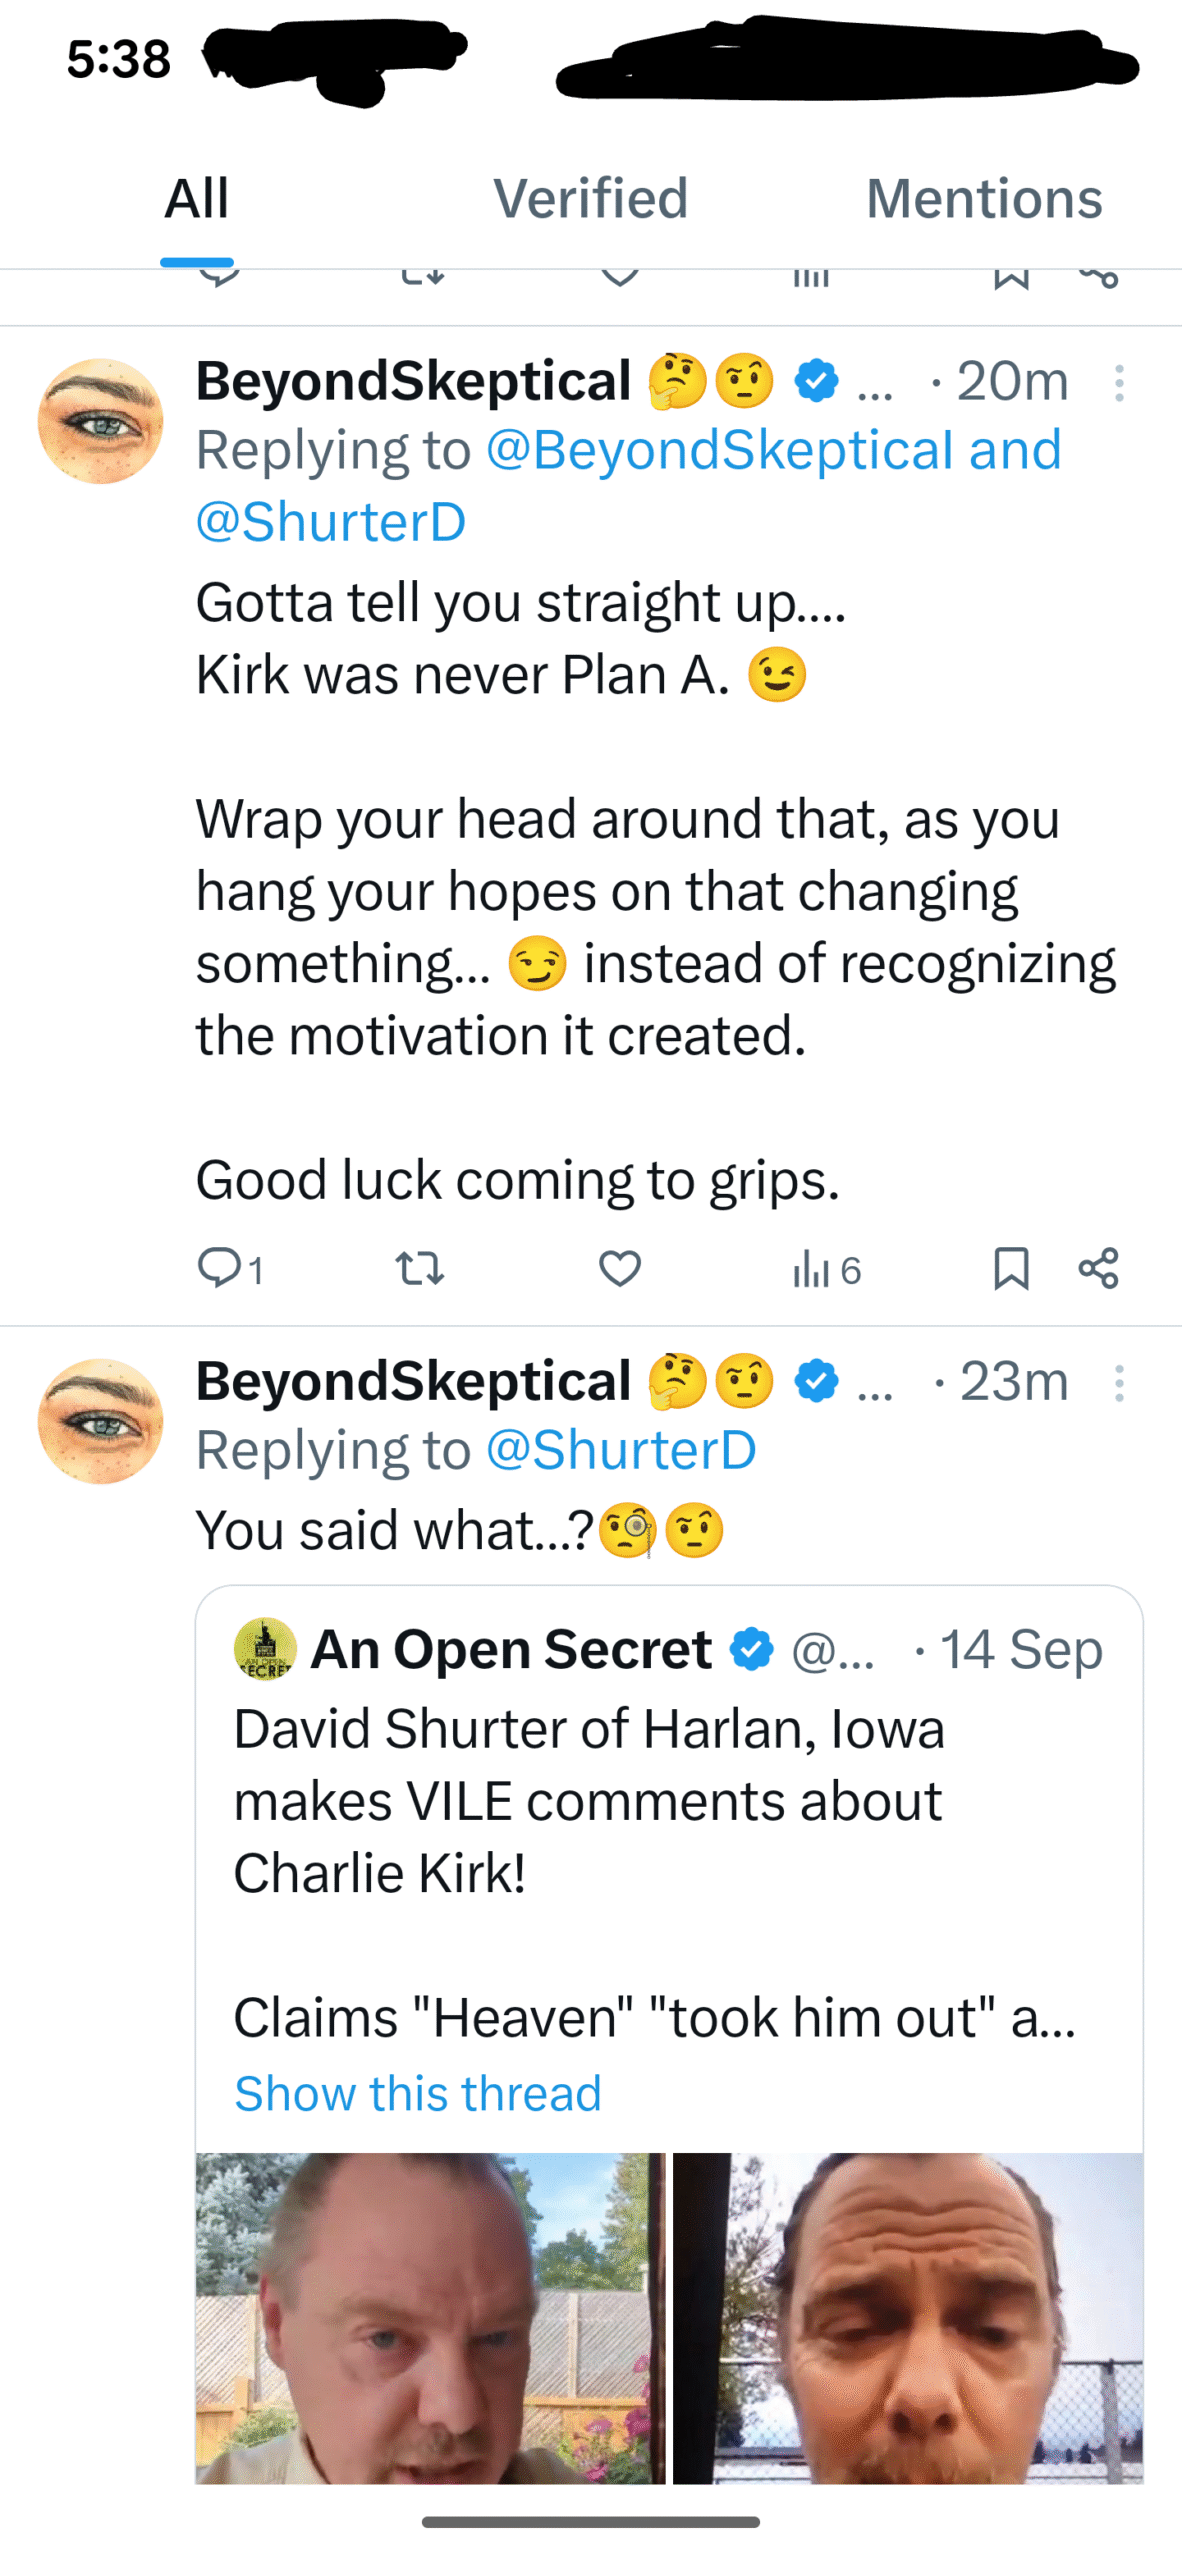1182x2560 pixels.
Task: Open the @ShurterD profile link in 23m reply
Action: (x=620, y=1450)
